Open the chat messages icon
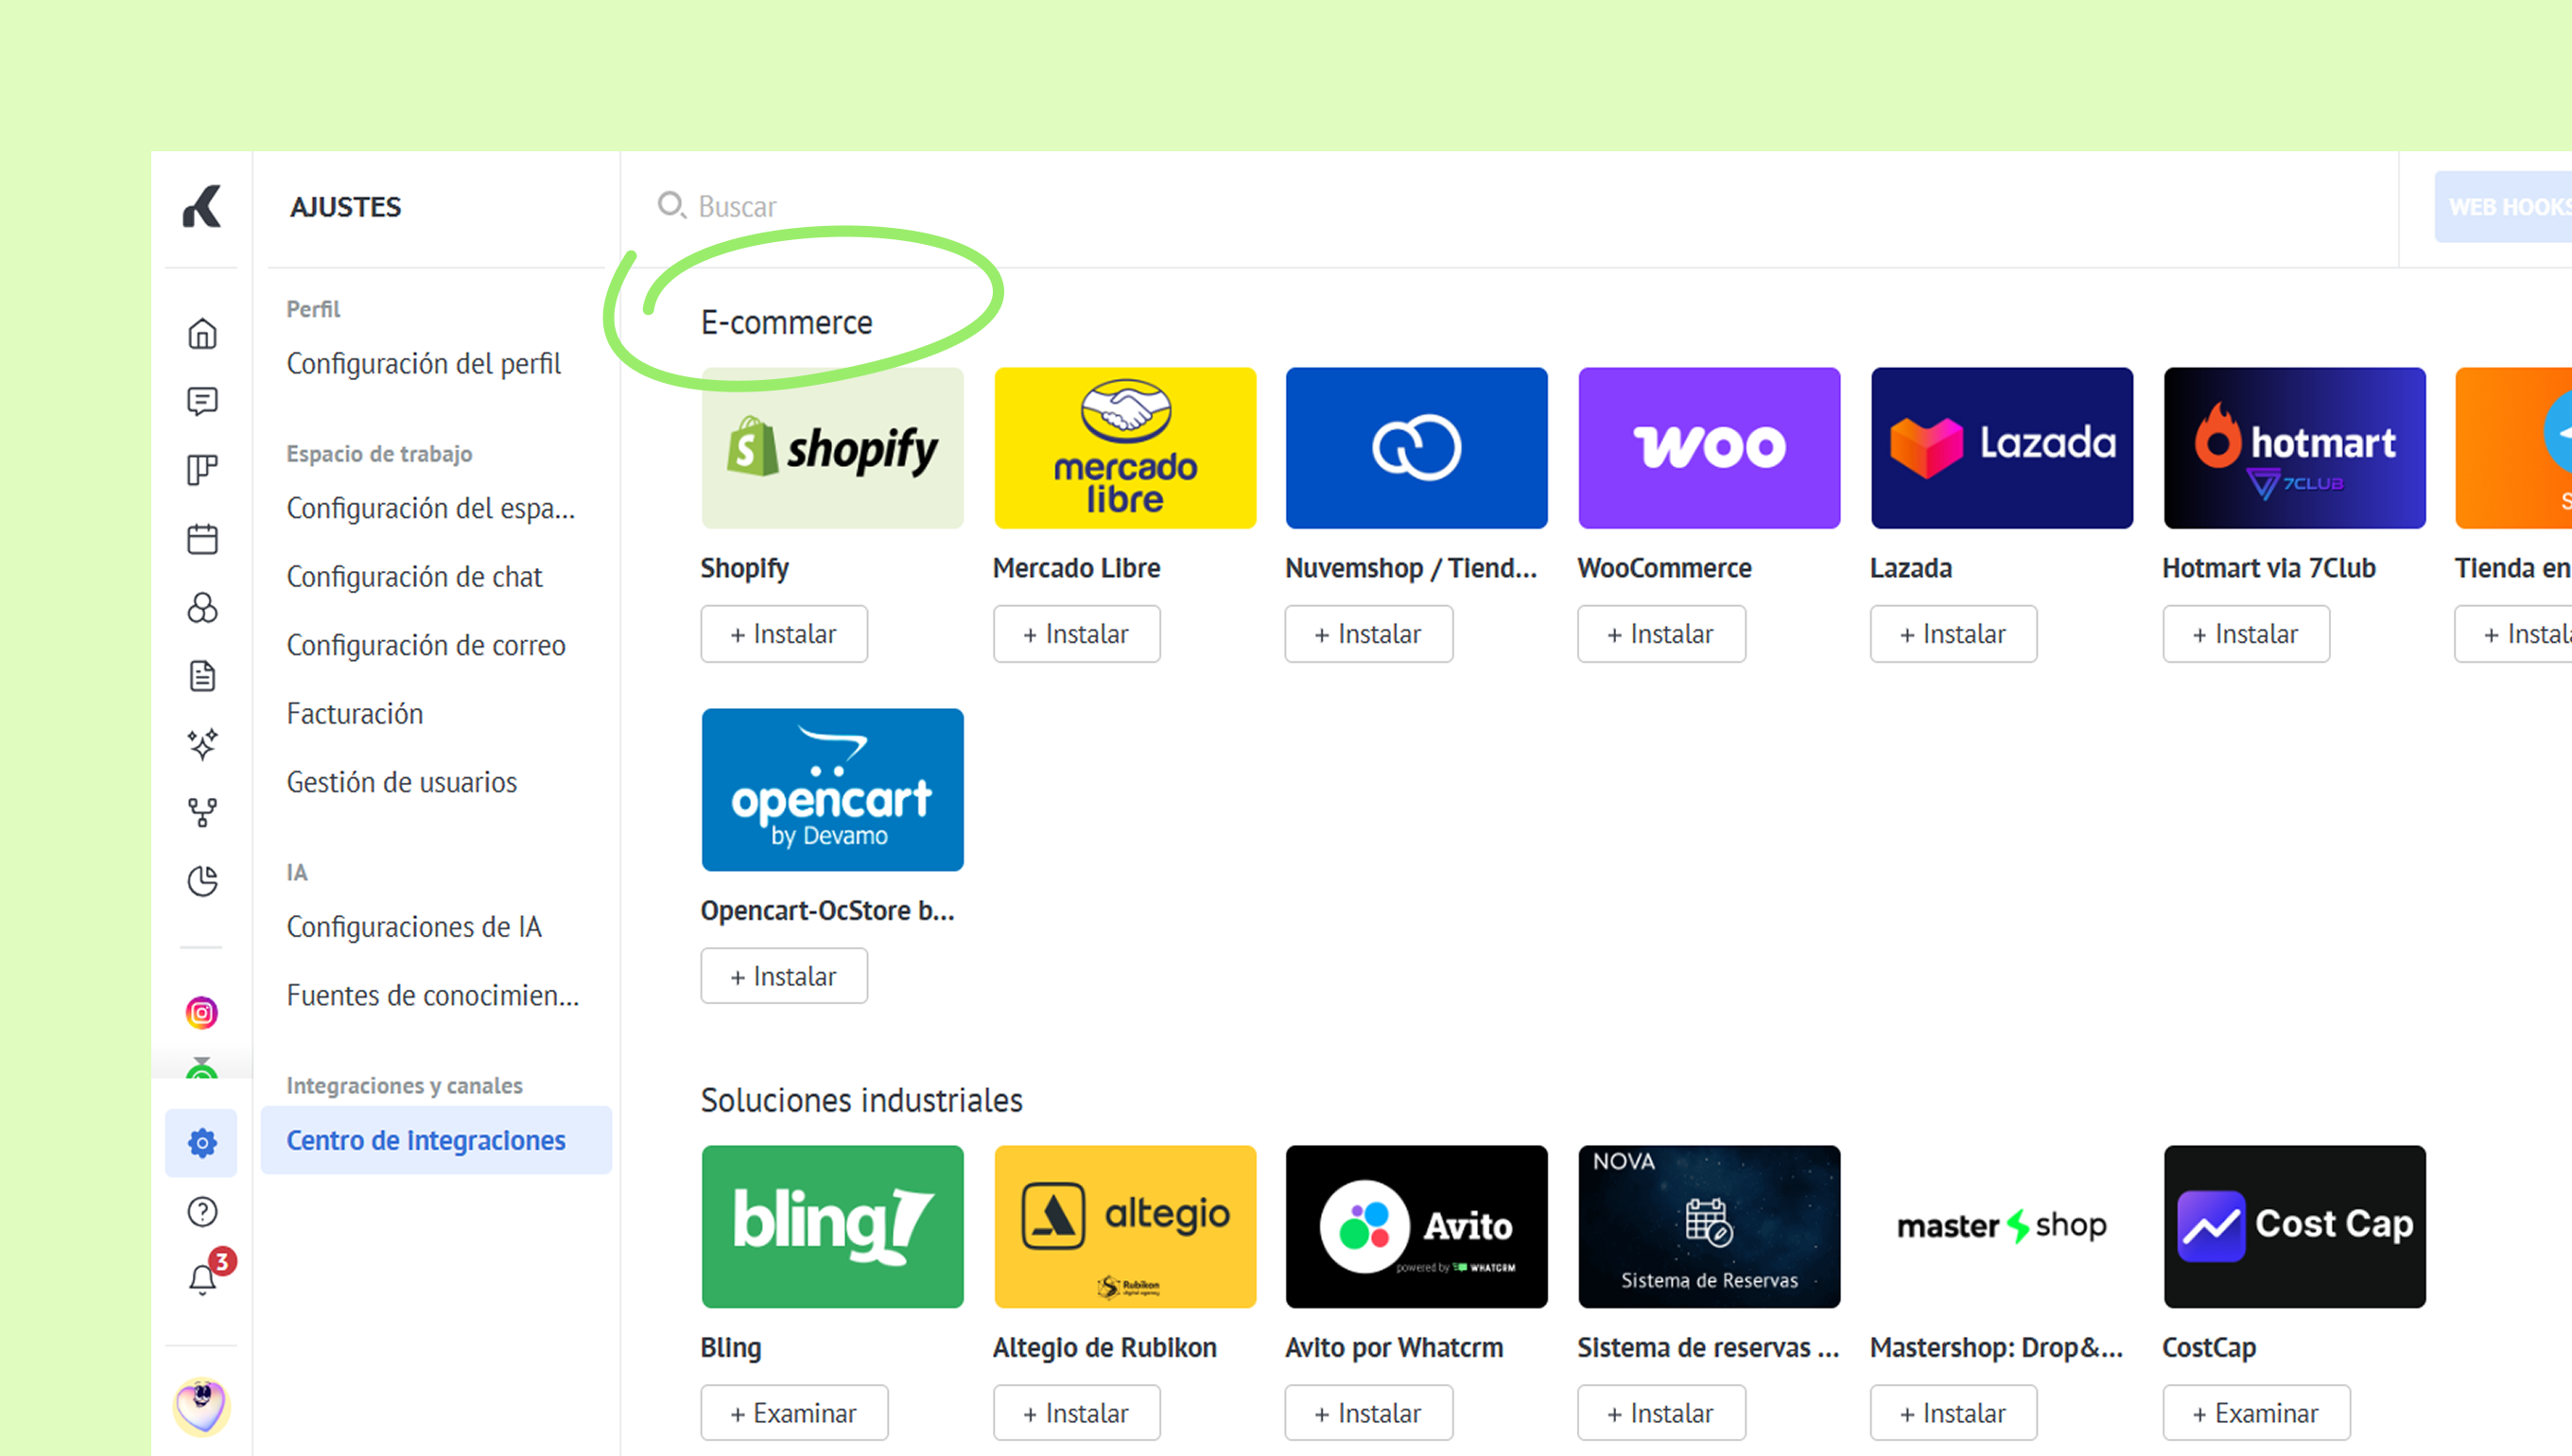This screenshot has height=1456, width=2572. click(202, 401)
